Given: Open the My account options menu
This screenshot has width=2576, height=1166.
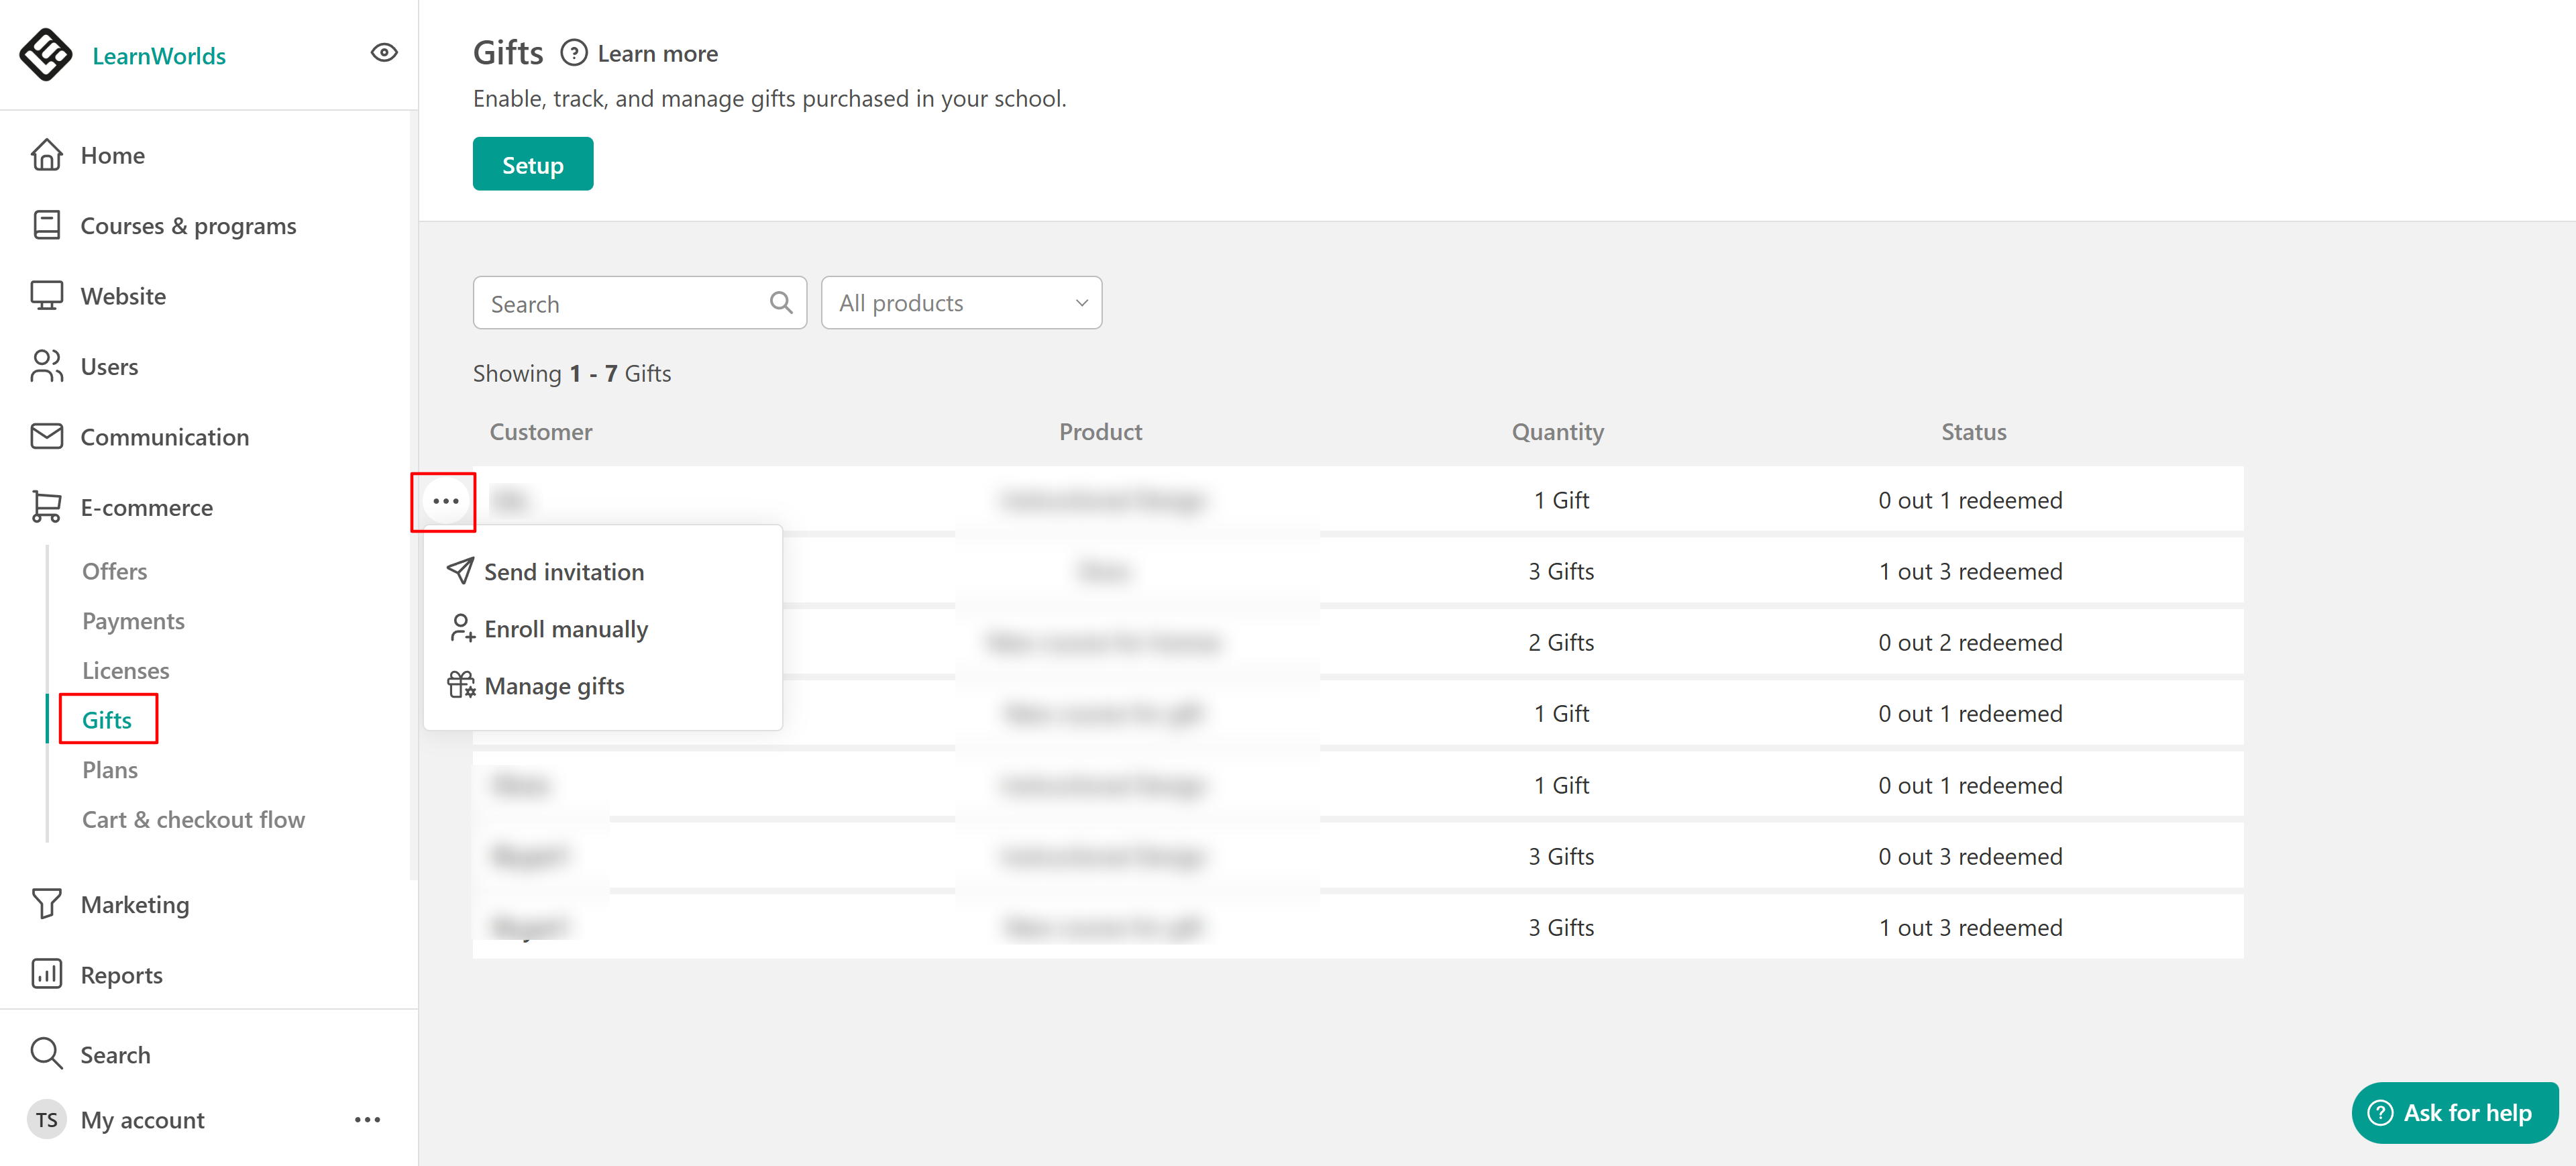Looking at the screenshot, I should pos(367,1119).
